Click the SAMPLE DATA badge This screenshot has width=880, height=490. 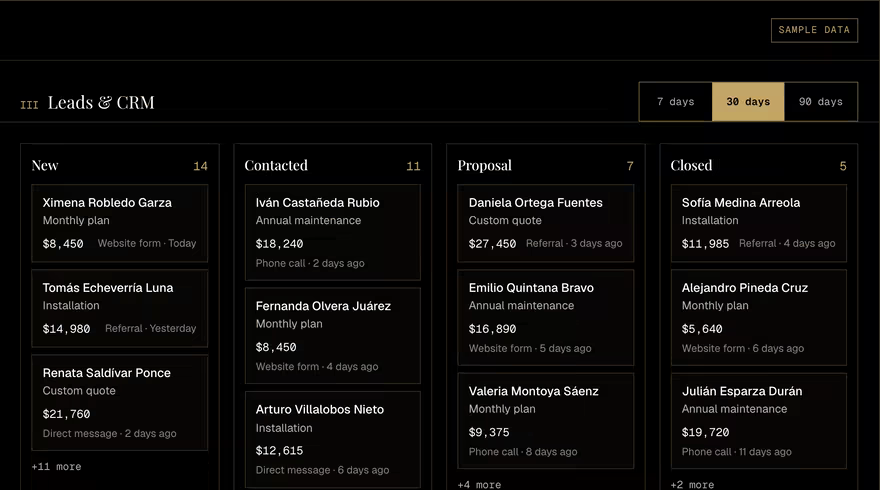tap(814, 30)
